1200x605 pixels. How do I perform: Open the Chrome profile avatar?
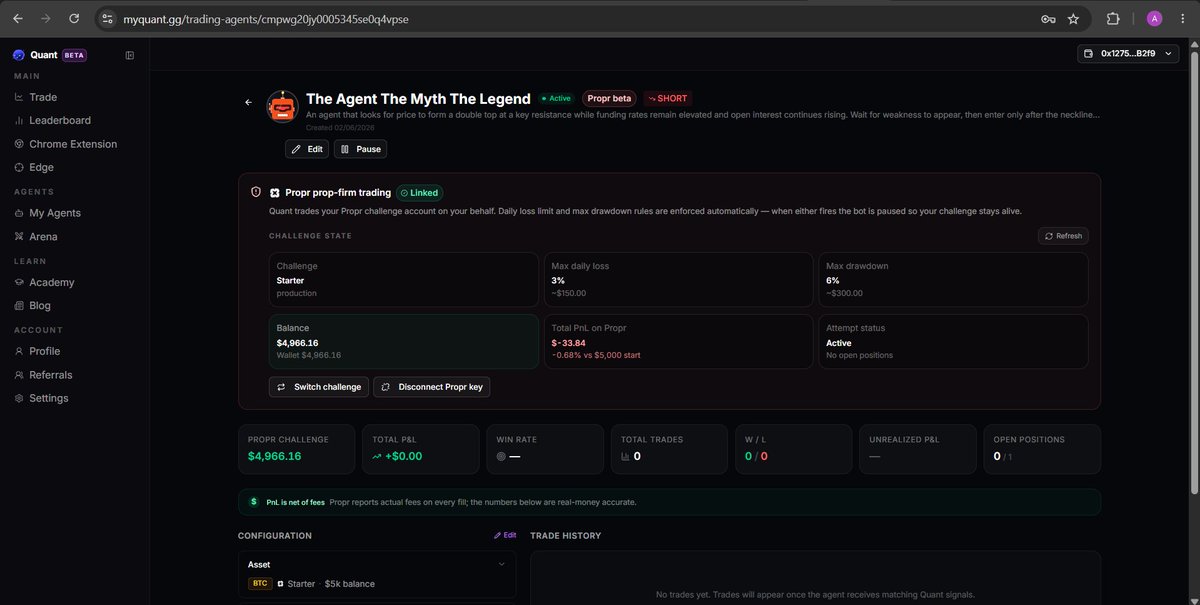[1154, 19]
